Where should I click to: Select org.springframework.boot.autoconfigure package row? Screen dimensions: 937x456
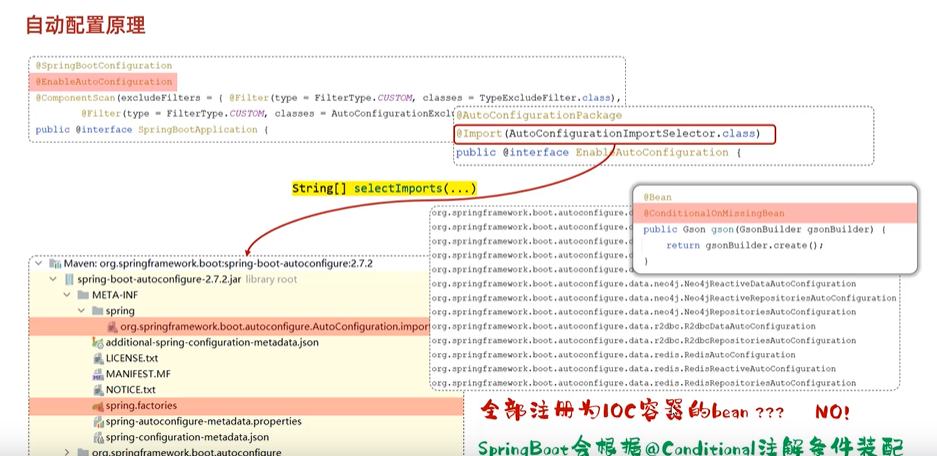(x=246, y=452)
